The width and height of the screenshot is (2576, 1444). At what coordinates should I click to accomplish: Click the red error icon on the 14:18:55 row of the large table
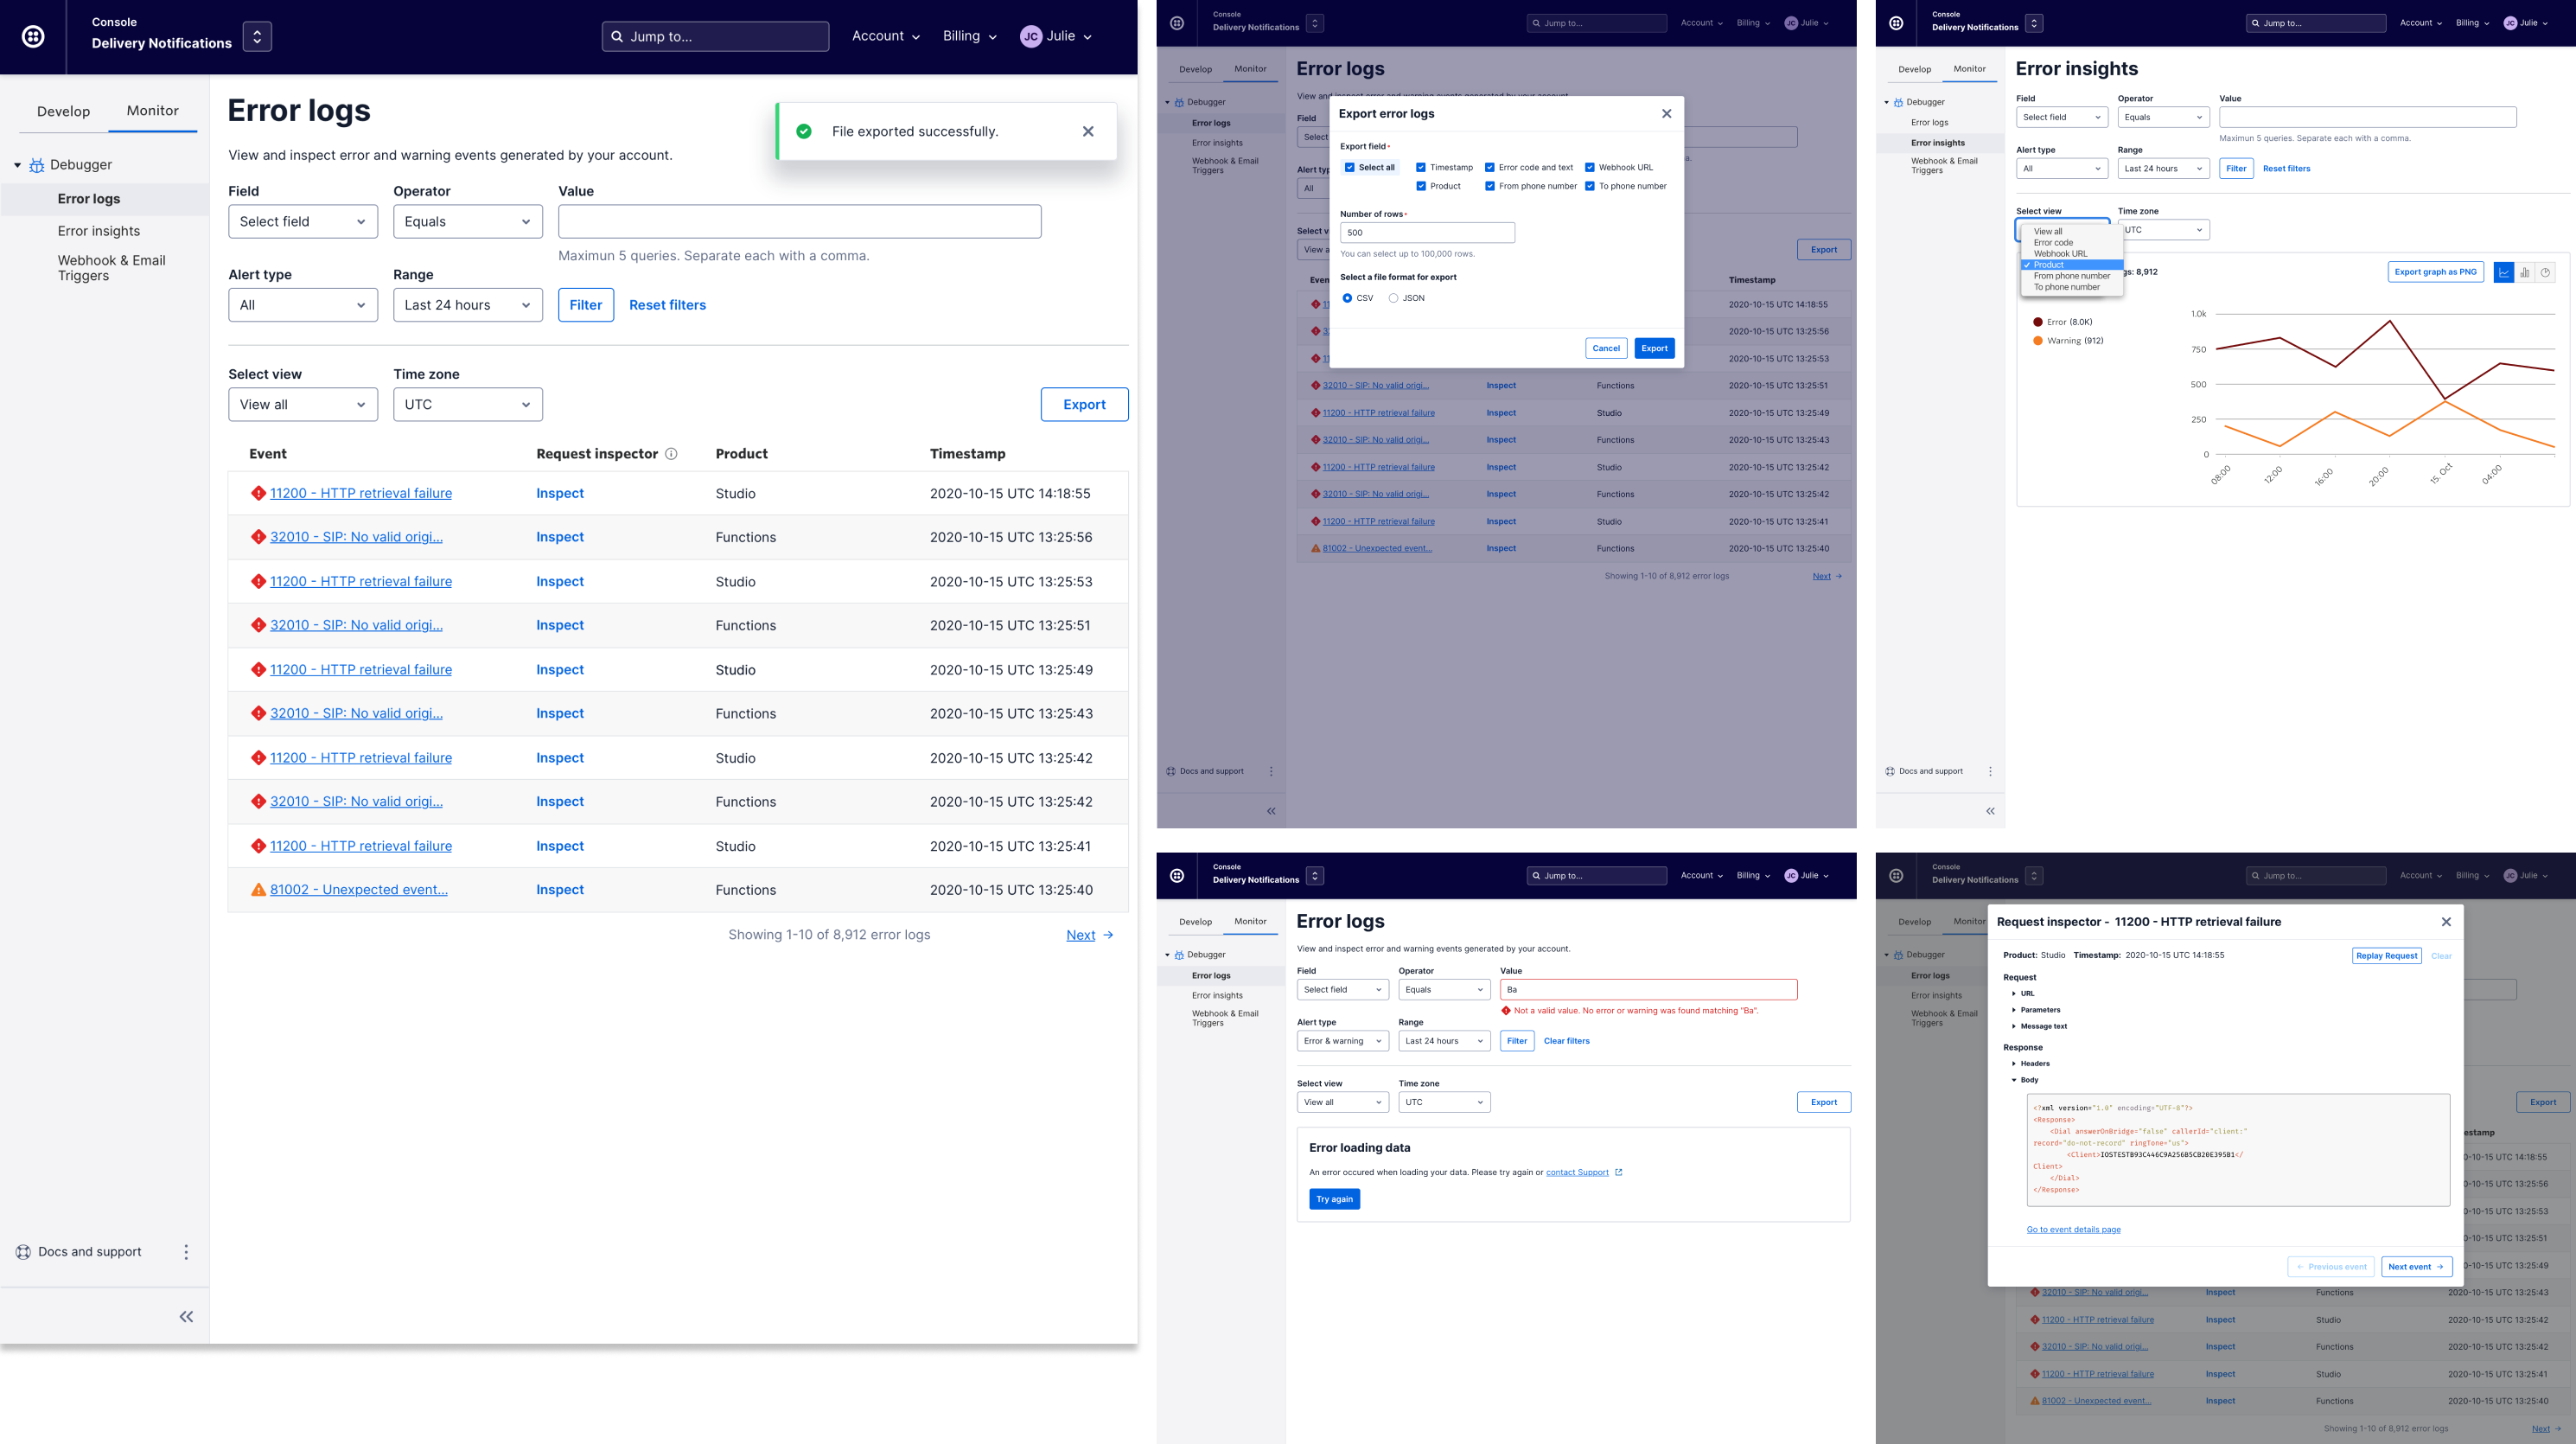click(258, 493)
